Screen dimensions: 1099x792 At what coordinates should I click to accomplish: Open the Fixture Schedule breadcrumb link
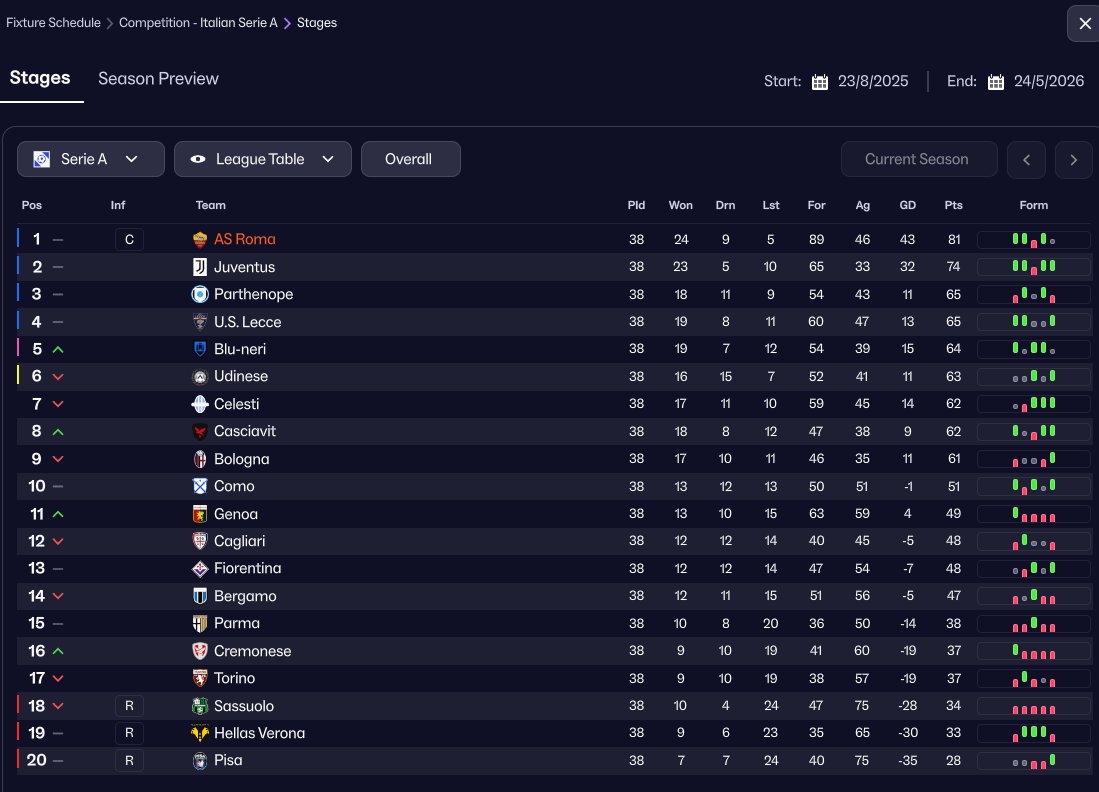click(x=53, y=23)
